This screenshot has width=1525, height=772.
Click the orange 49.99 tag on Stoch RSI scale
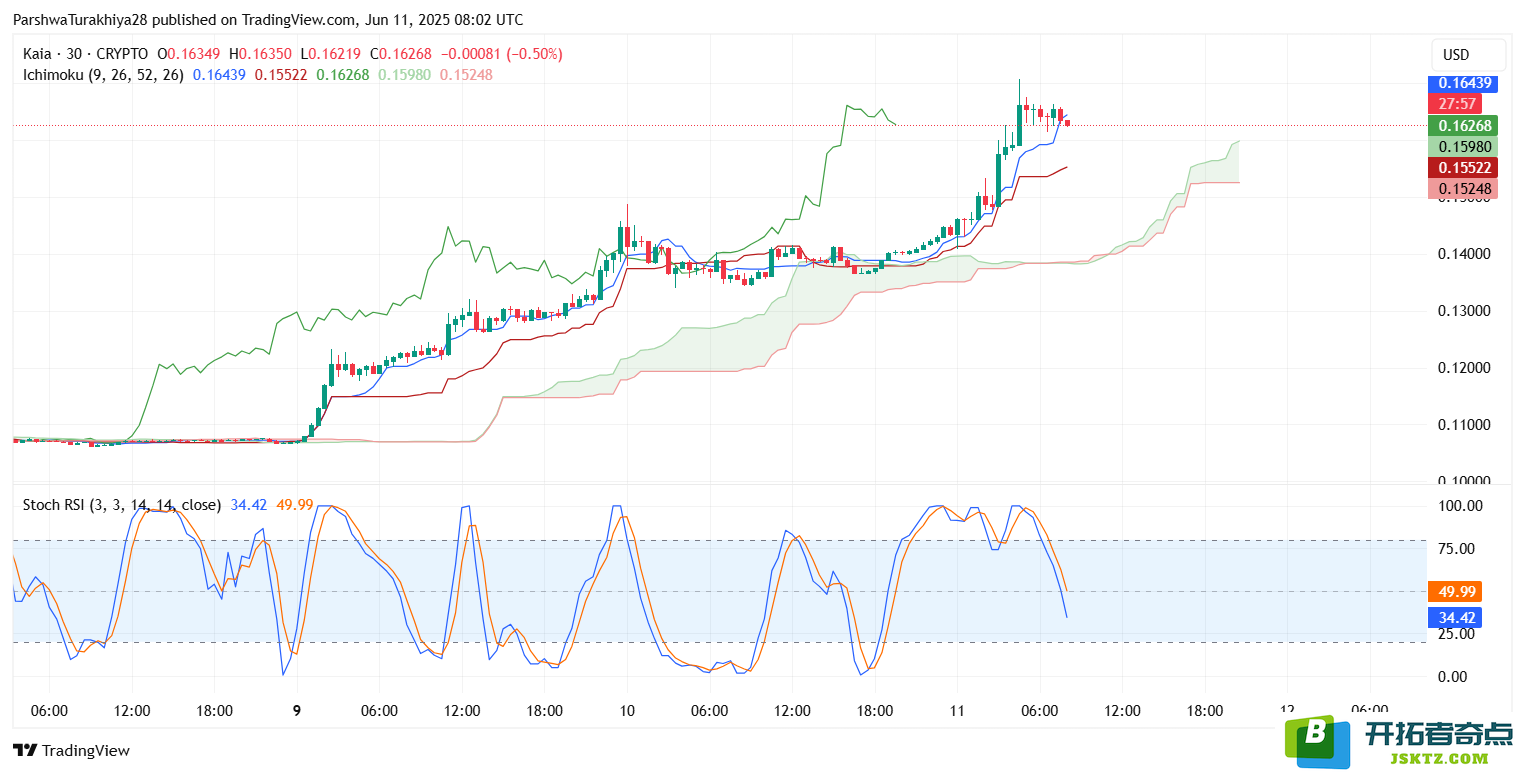point(1454,591)
